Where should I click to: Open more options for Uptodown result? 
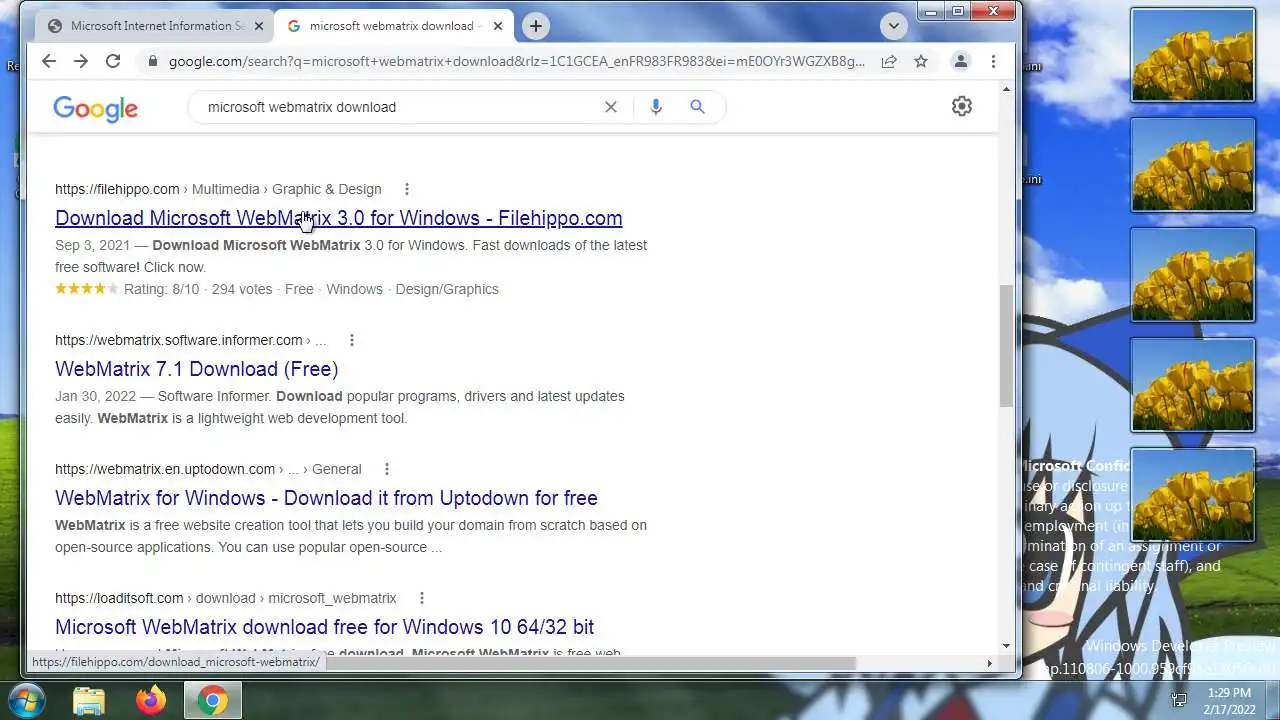click(x=386, y=469)
